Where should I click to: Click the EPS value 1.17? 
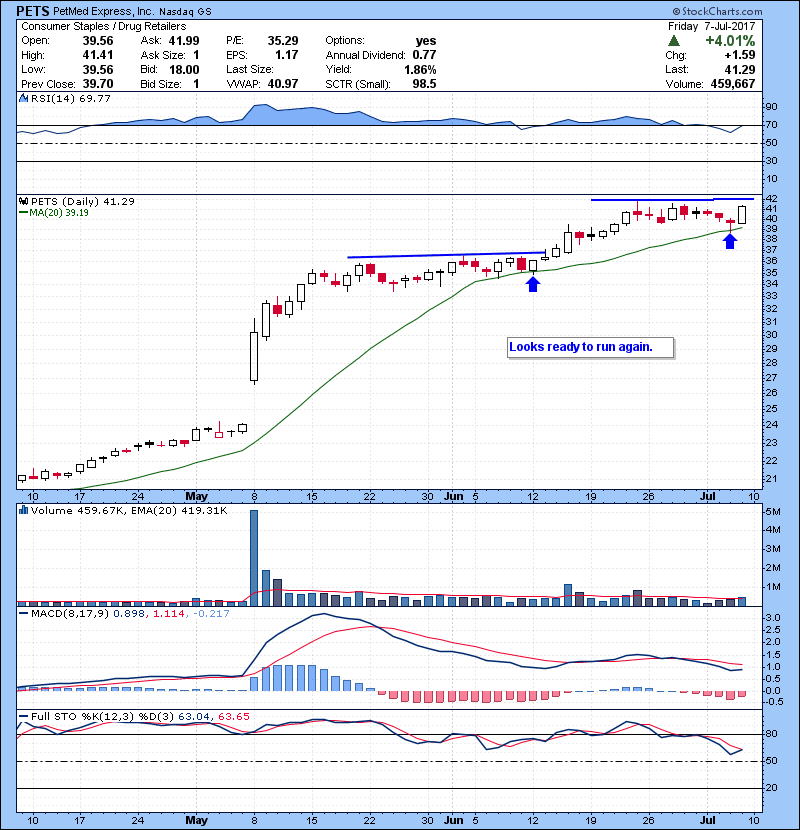click(286, 55)
